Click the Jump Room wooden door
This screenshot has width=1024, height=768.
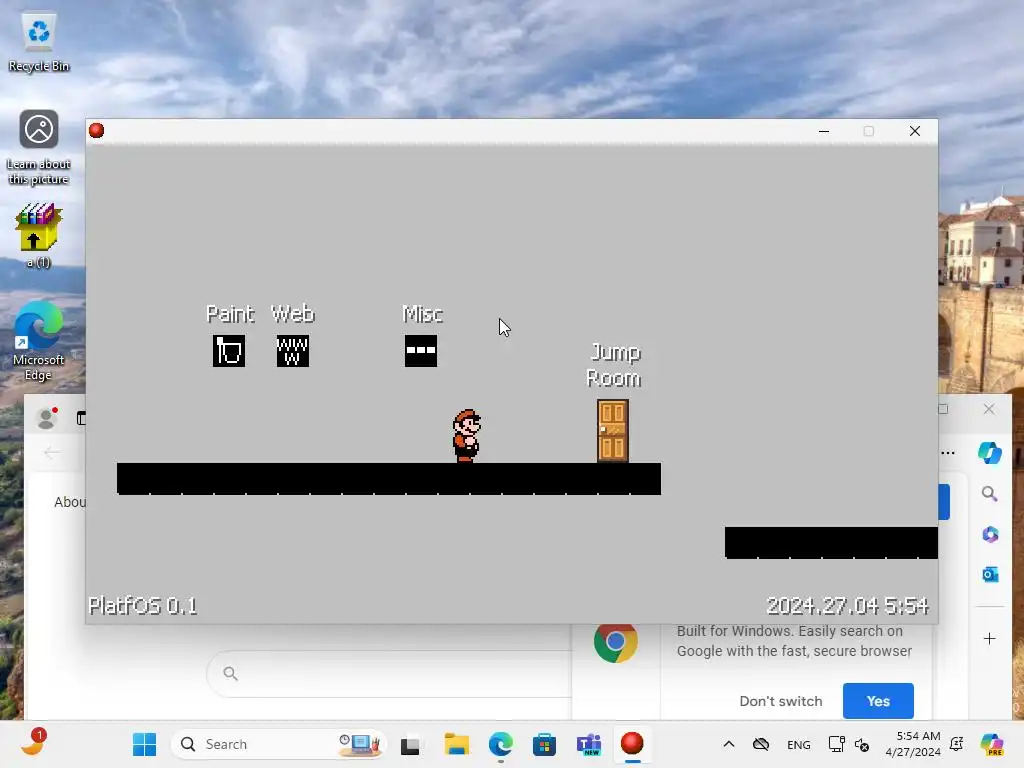tap(613, 431)
